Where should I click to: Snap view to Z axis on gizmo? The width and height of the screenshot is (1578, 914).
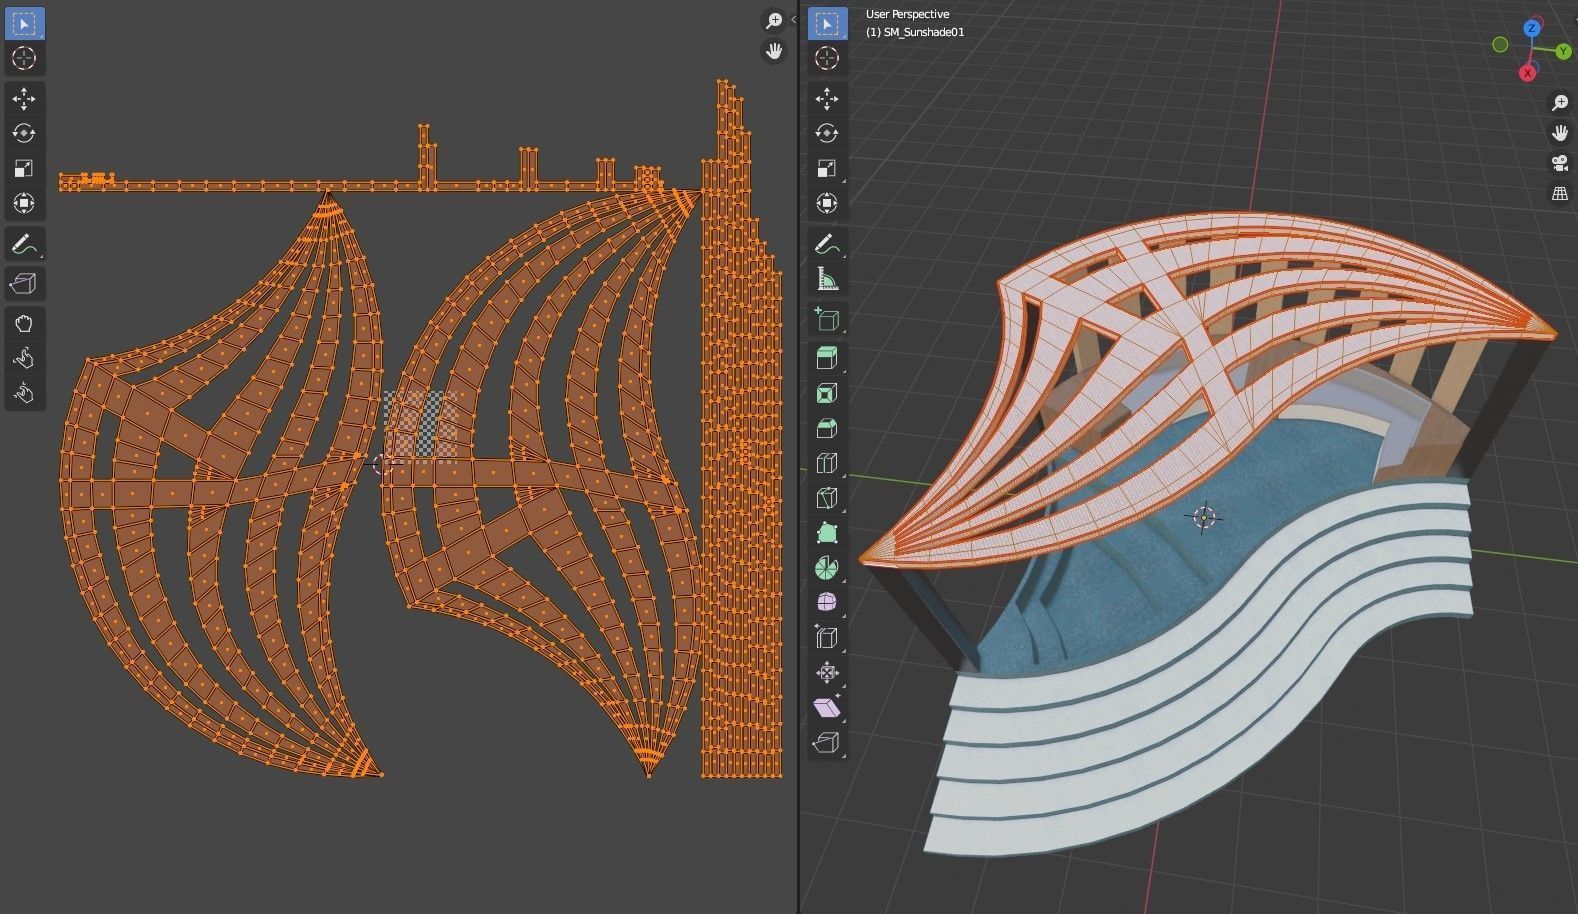pos(1531,29)
